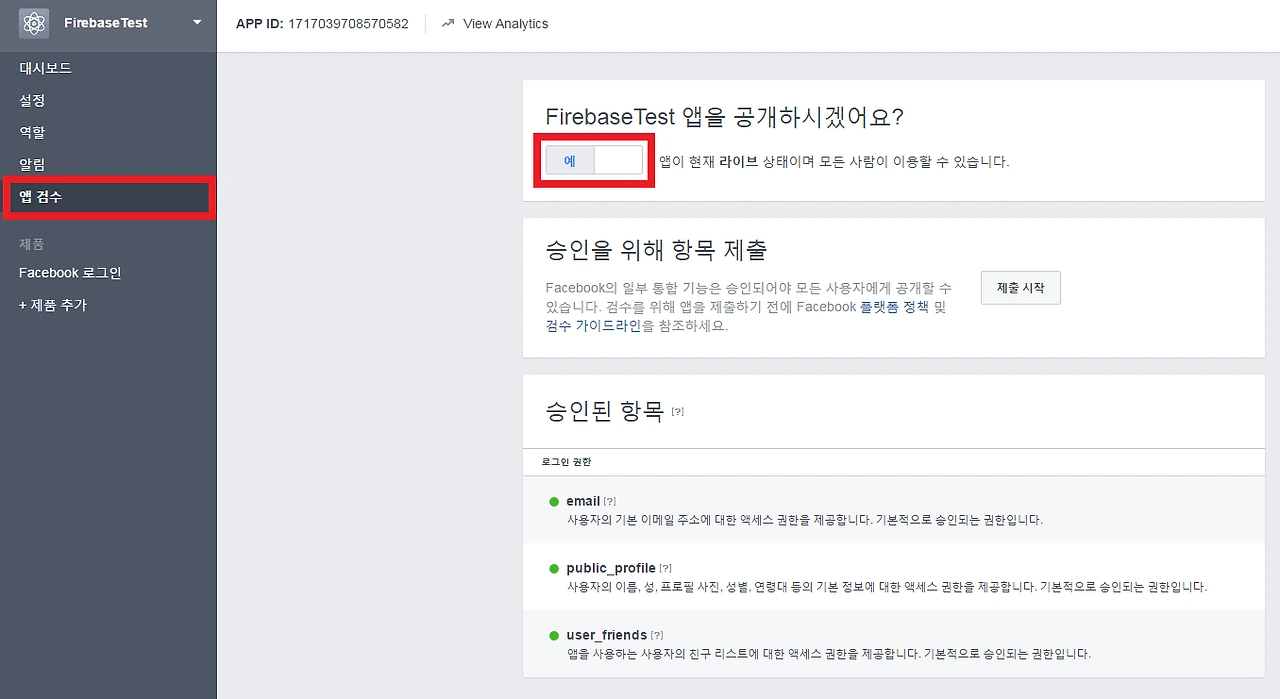This screenshot has height=699, width=1280.
Task: Click the 제출 시작 button
Action: (1020, 287)
